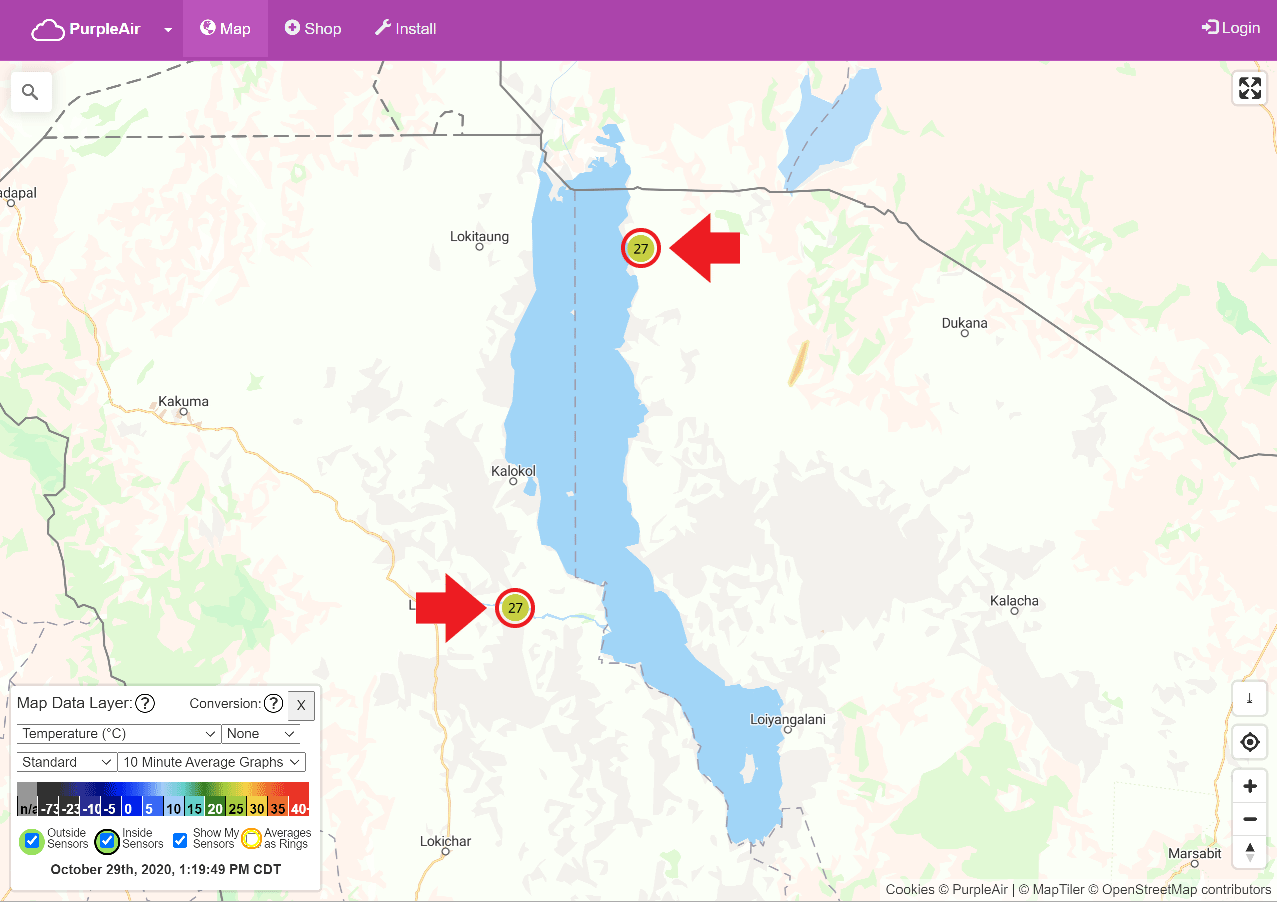Toggle the Inside Sensors checkbox
The height and width of the screenshot is (902, 1277).
(107, 840)
